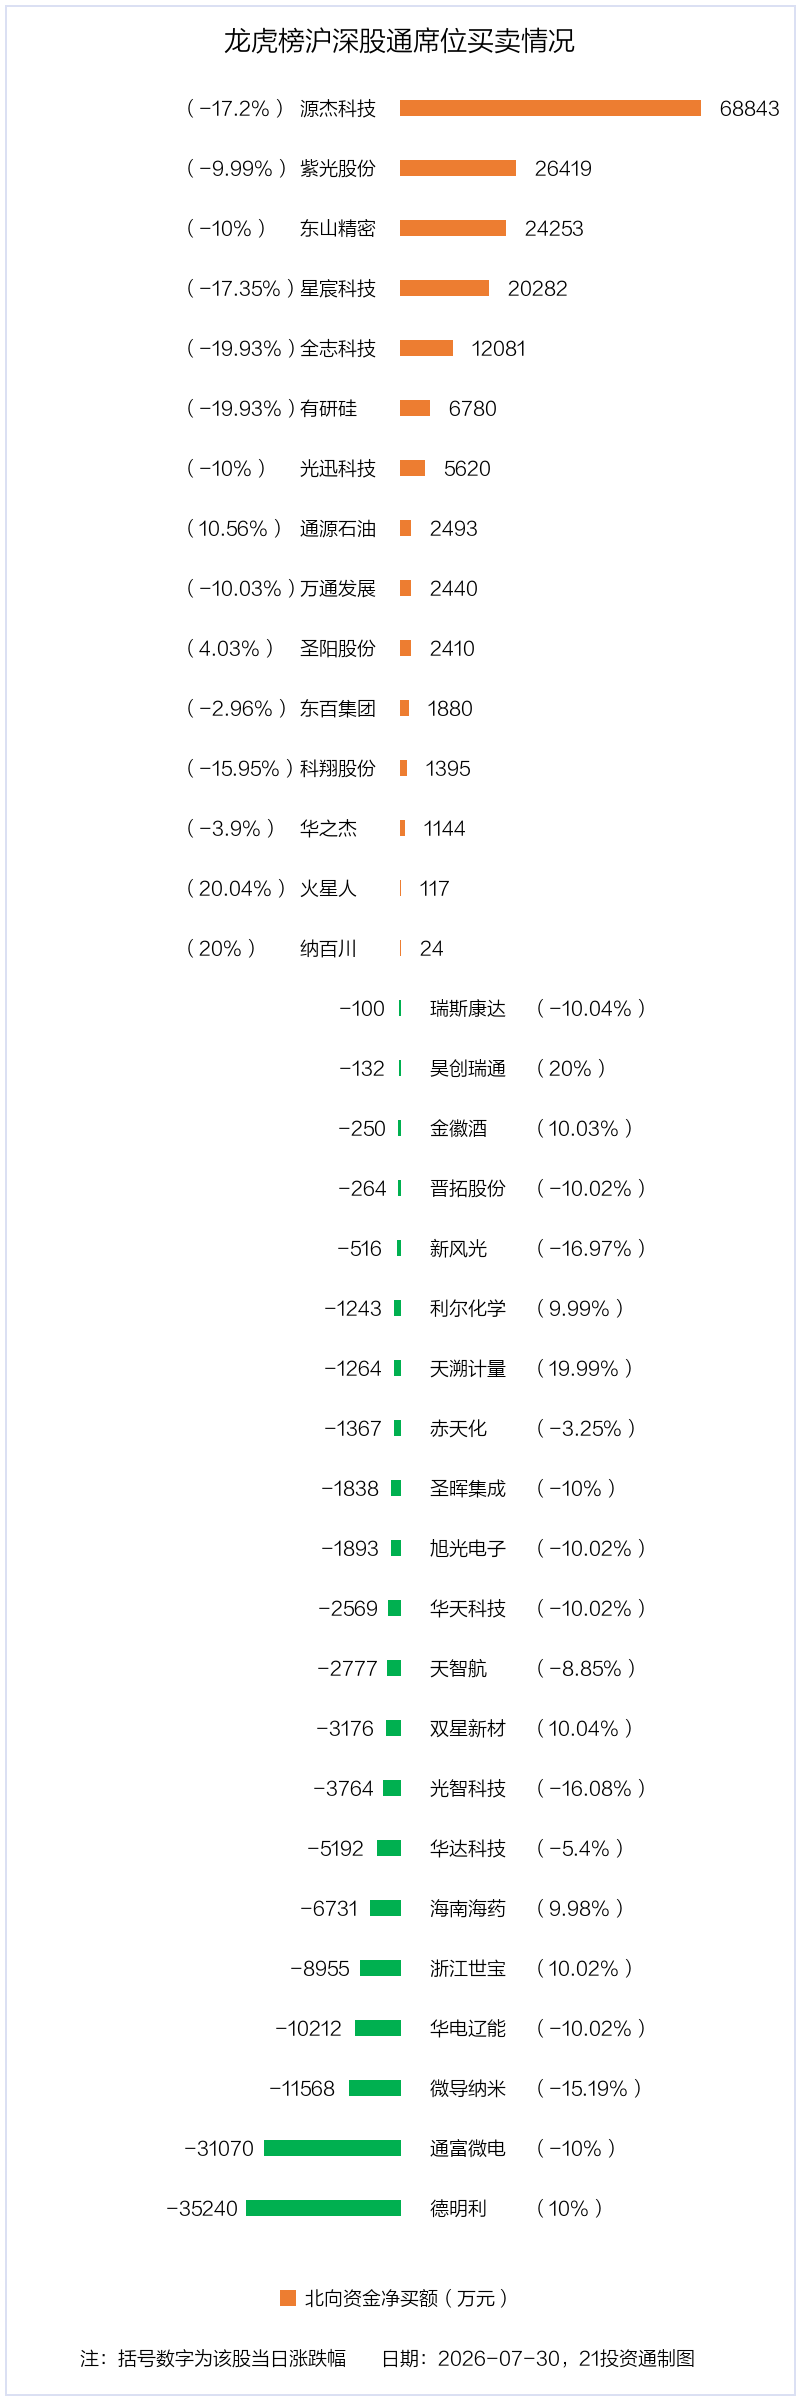Click the 华达科技 green bar

[389, 1848]
